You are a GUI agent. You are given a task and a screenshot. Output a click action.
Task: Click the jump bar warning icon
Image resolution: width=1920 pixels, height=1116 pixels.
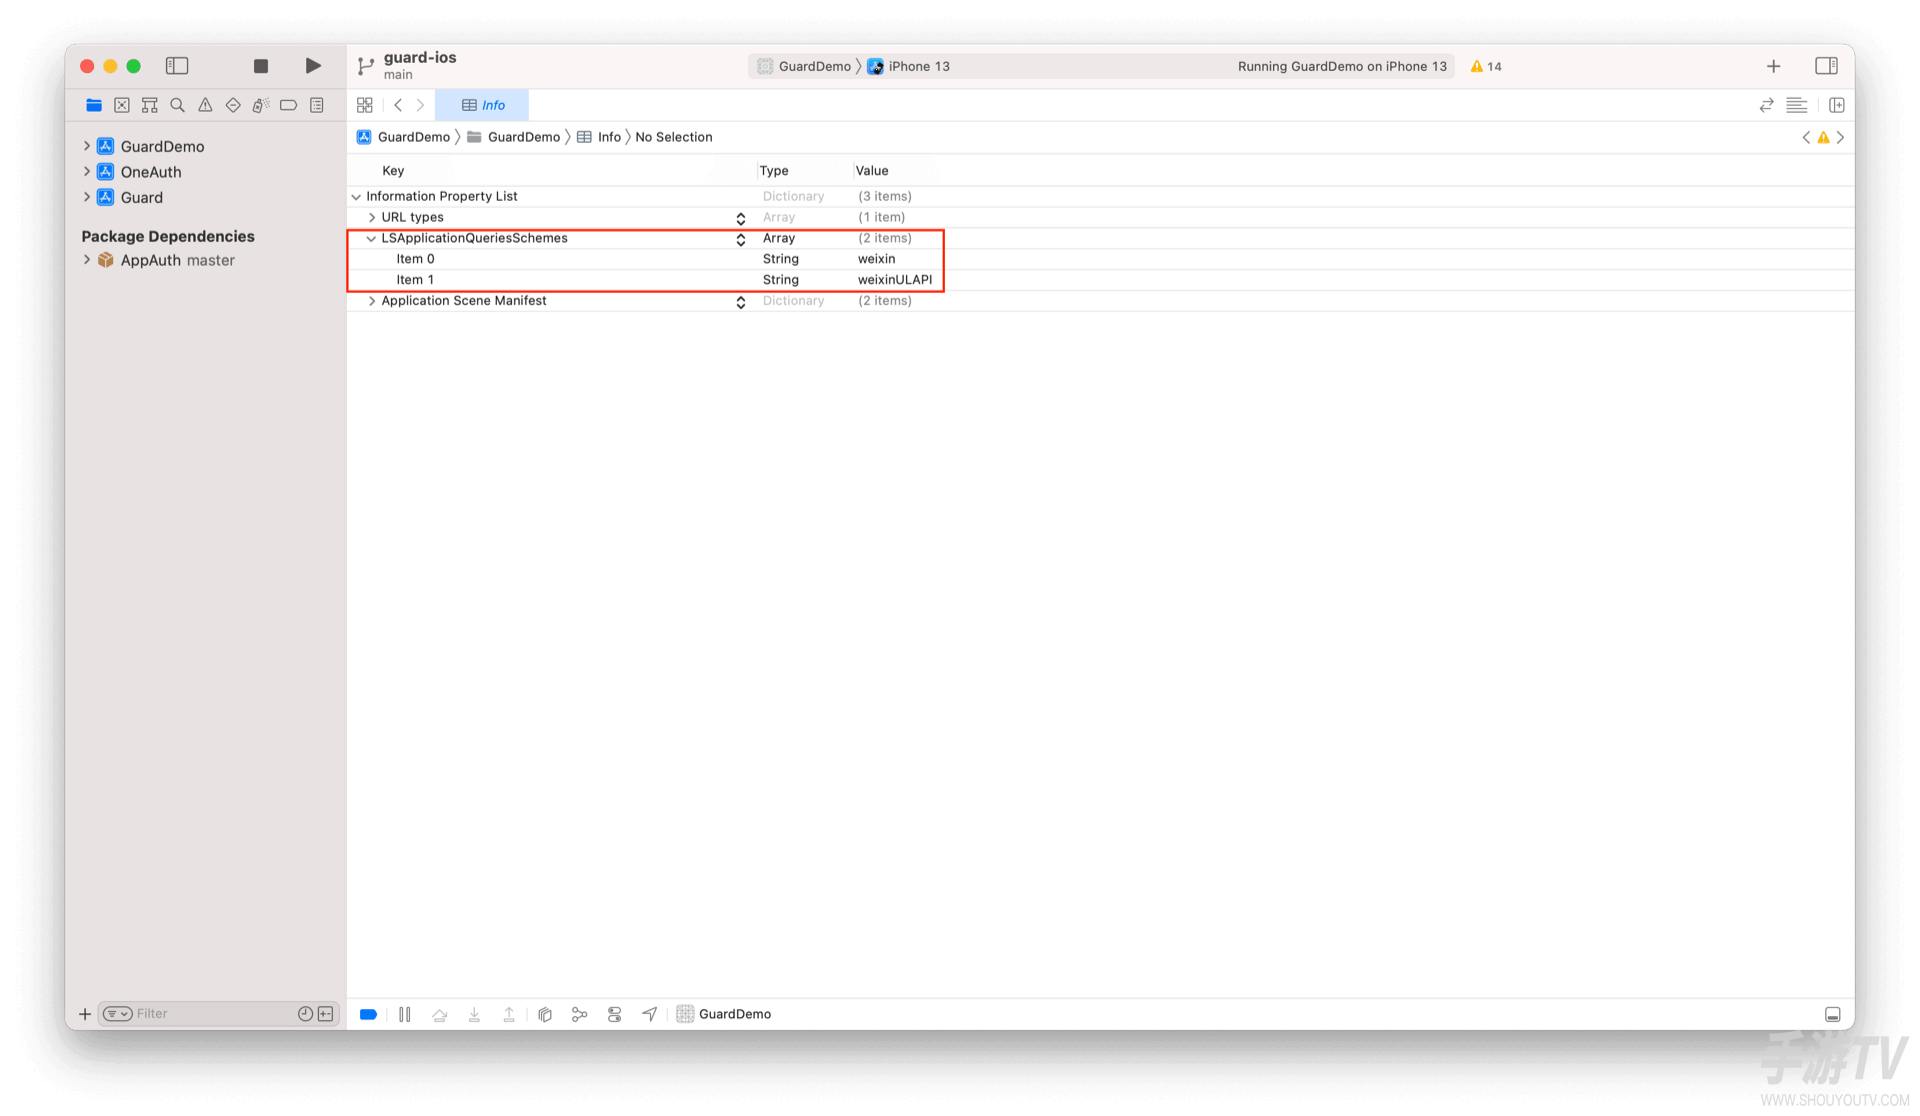1823,137
